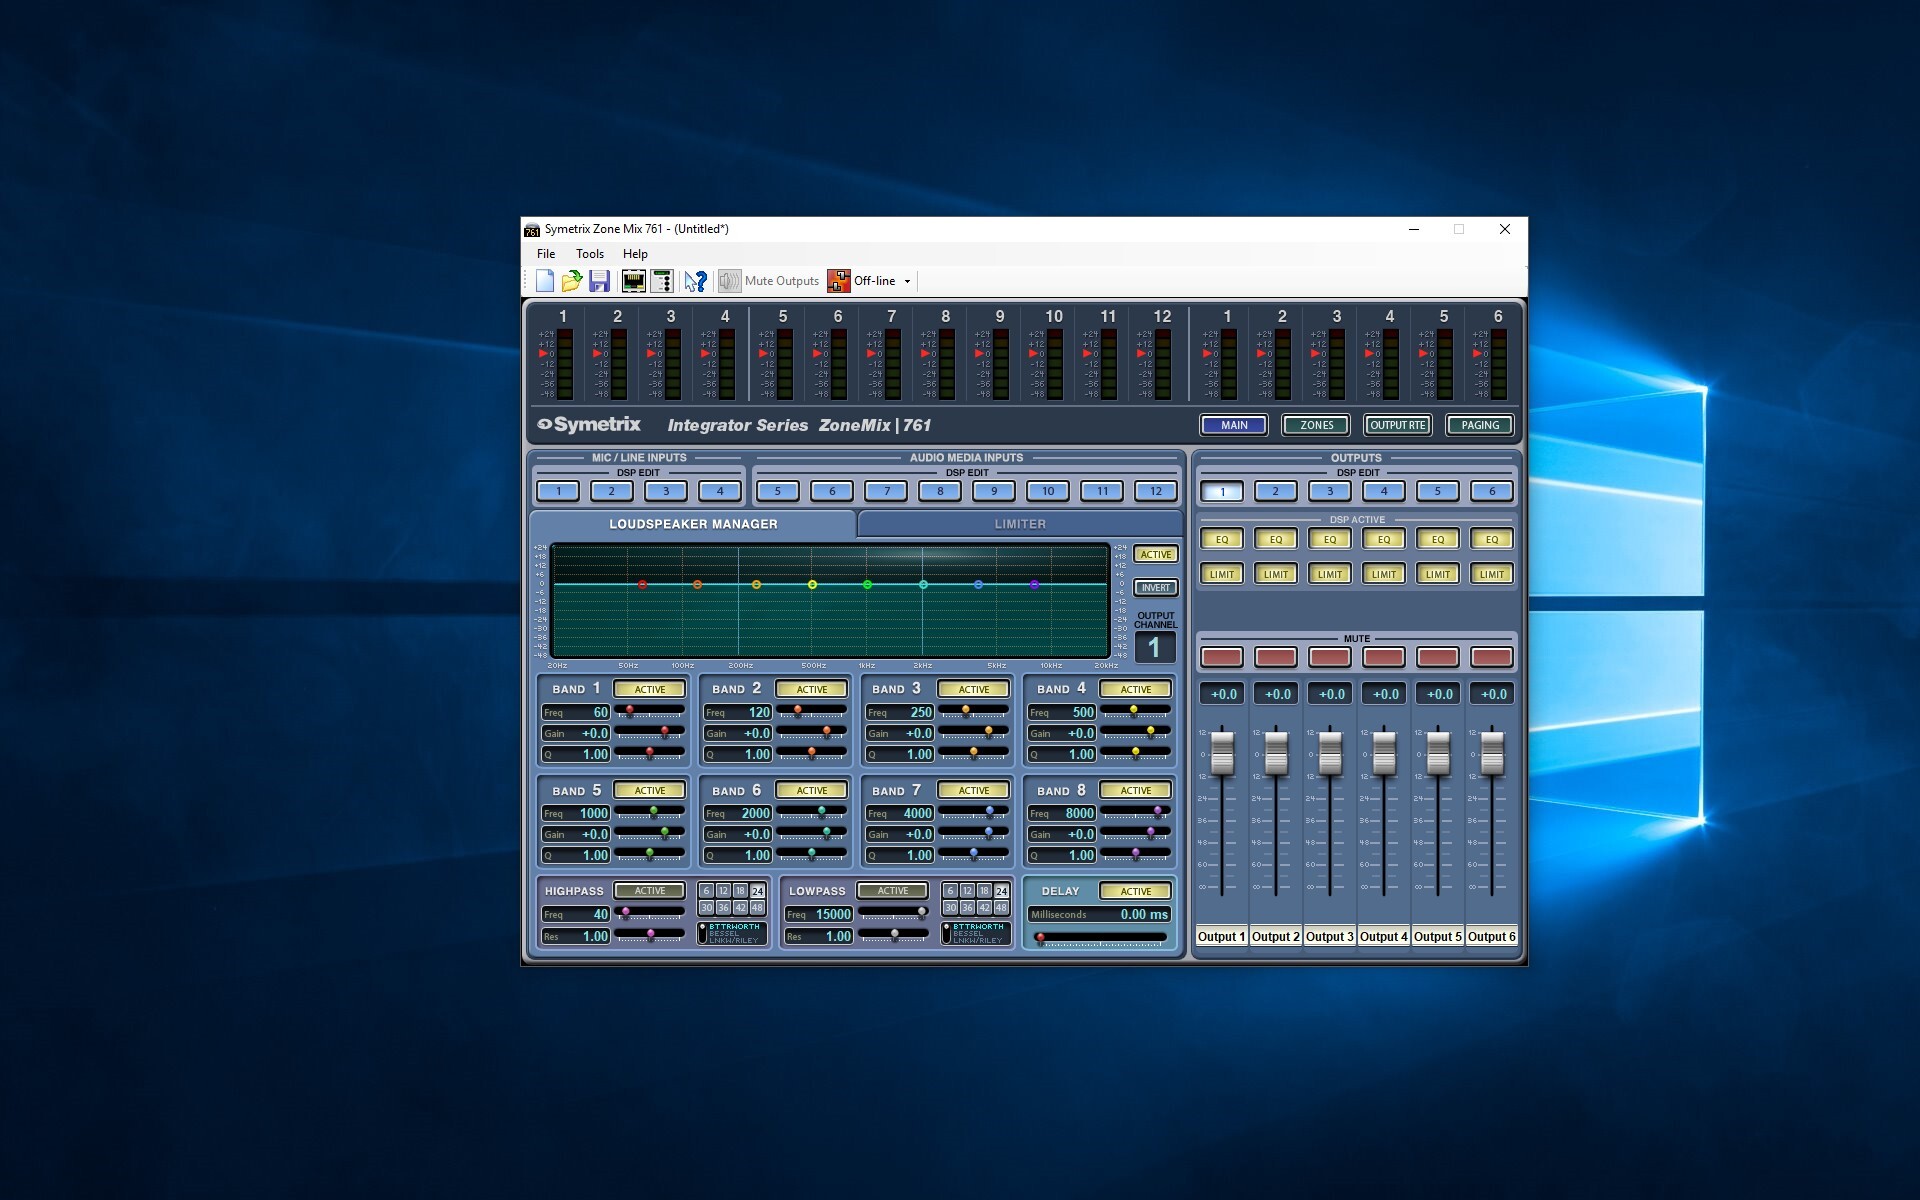Click the New file toolbar icon
The image size is (1920, 1200).
coord(545,281)
